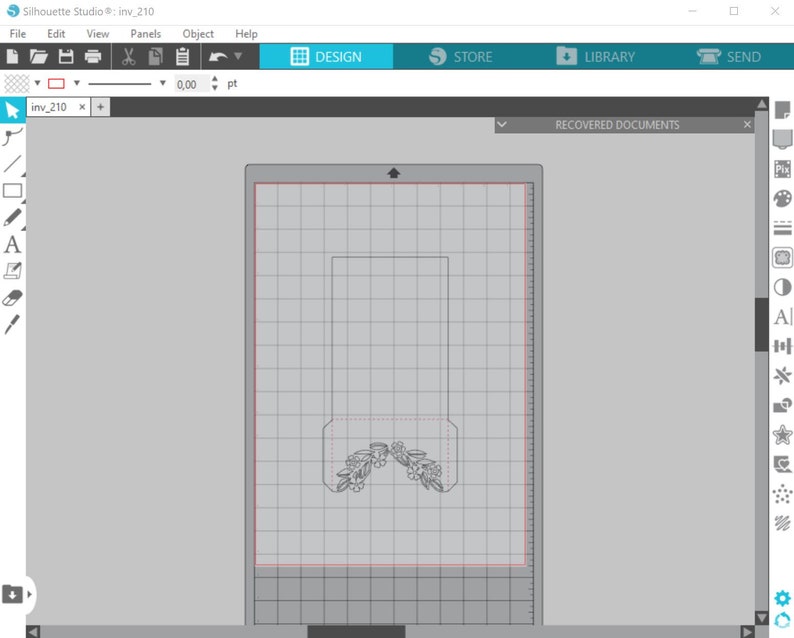Open the Text Style panel icon

point(782,317)
